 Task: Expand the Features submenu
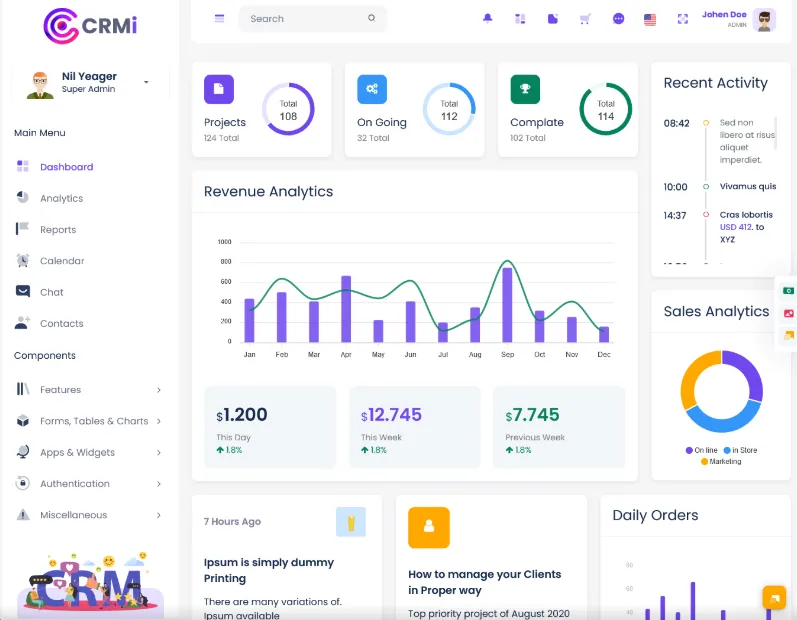89,390
